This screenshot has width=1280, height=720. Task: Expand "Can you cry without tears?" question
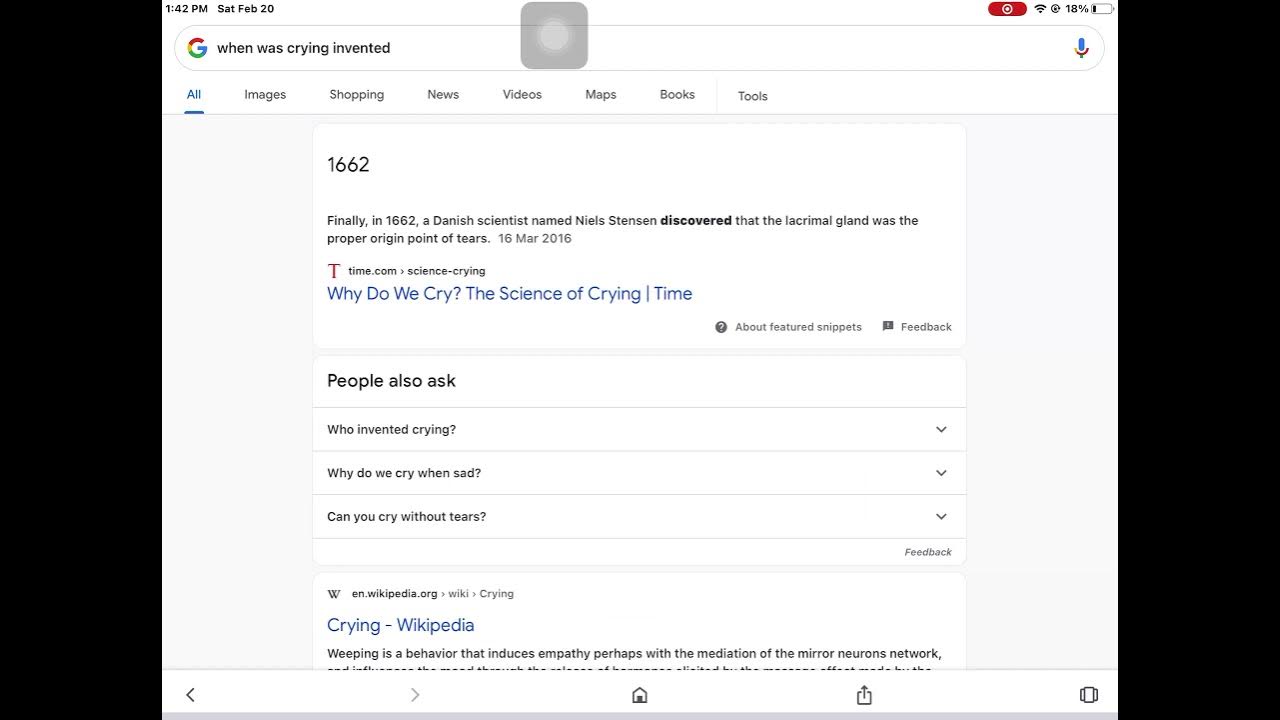pyautogui.click(x=940, y=517)
